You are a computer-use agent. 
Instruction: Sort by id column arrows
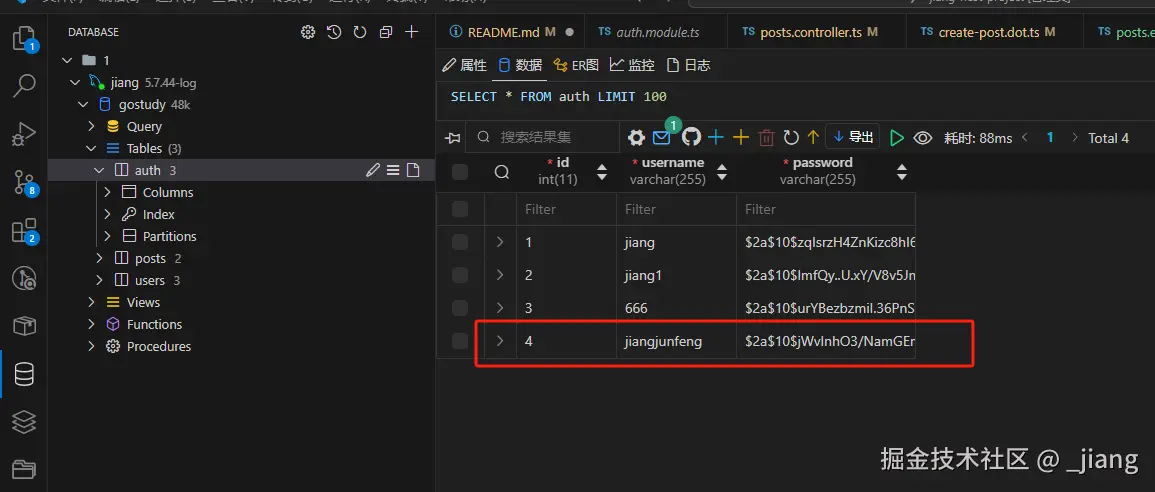pos(602,172)
